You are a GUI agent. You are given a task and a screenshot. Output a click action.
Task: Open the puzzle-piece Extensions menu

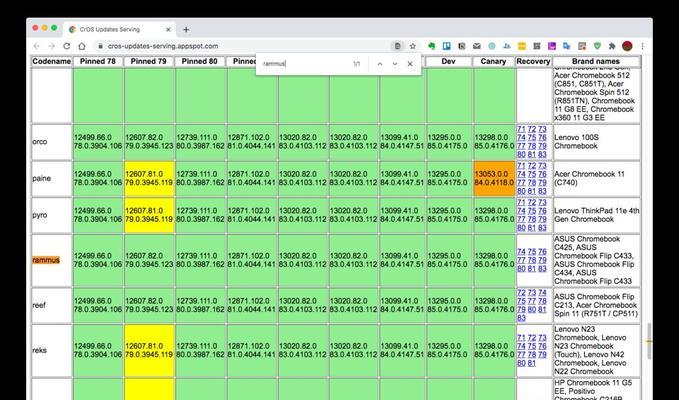[612, 46]
